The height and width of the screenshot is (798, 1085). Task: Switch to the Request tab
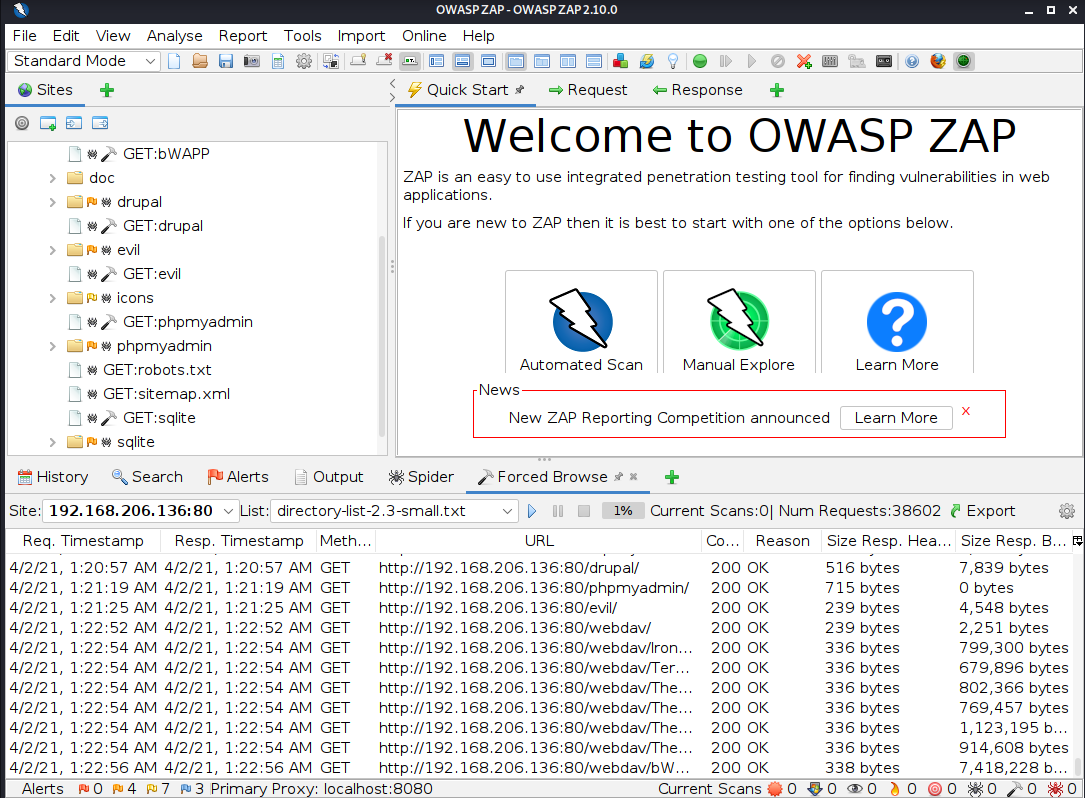point(587,90)
